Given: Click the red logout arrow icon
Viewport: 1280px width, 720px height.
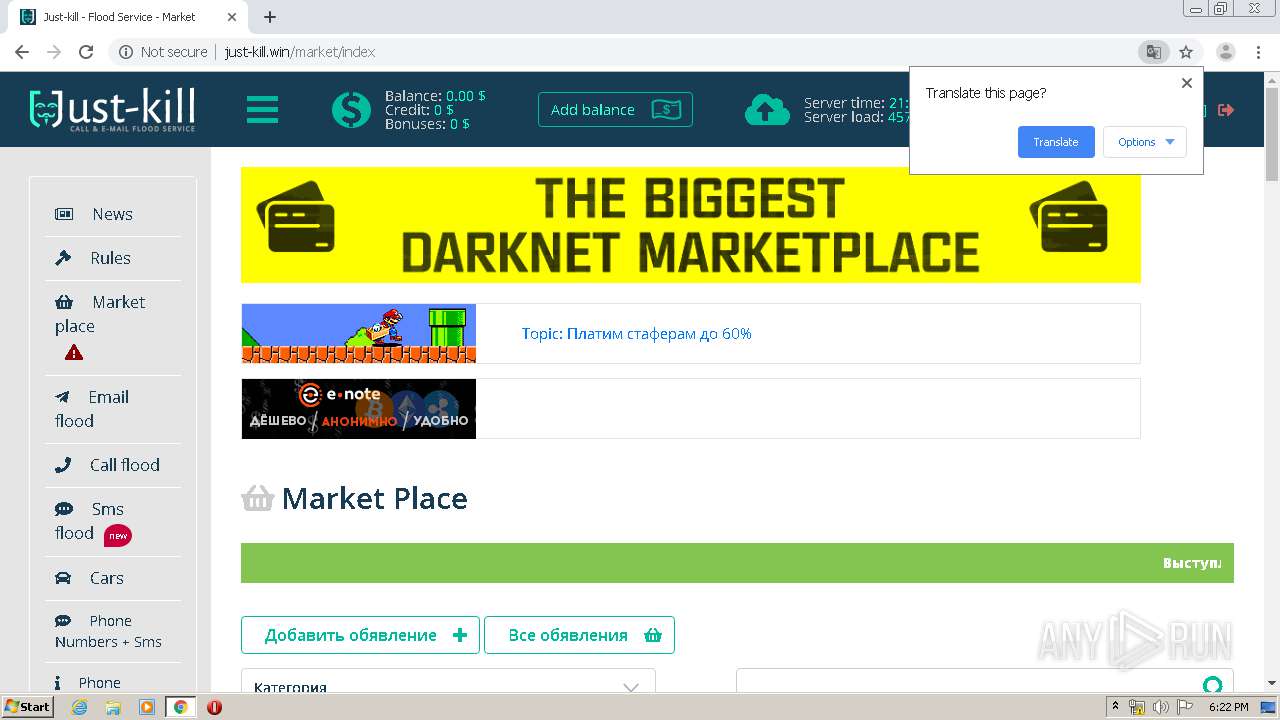Looking at the screenshot, I should click(1226, 110).
